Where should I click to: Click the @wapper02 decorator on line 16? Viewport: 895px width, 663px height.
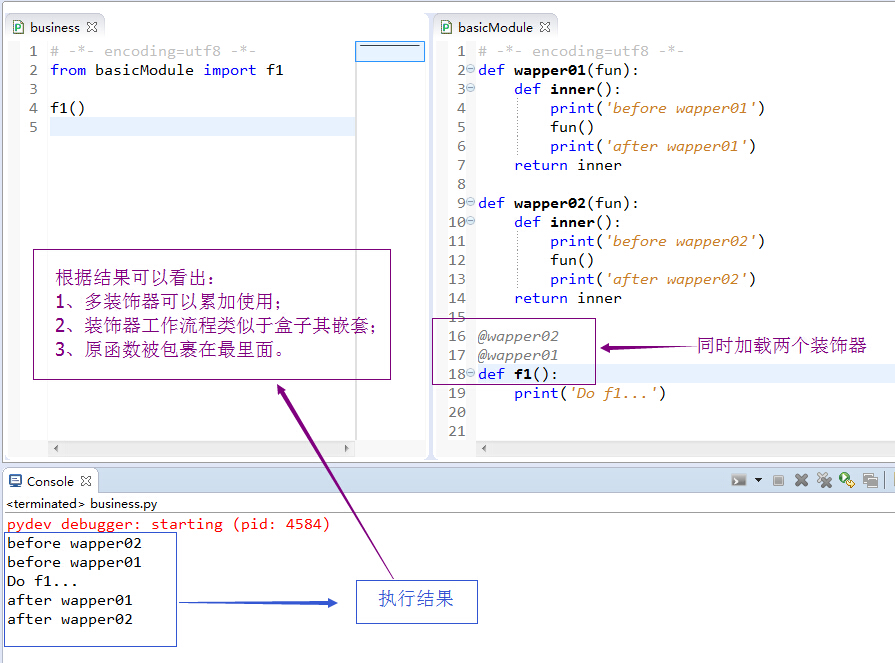point(518,336)
